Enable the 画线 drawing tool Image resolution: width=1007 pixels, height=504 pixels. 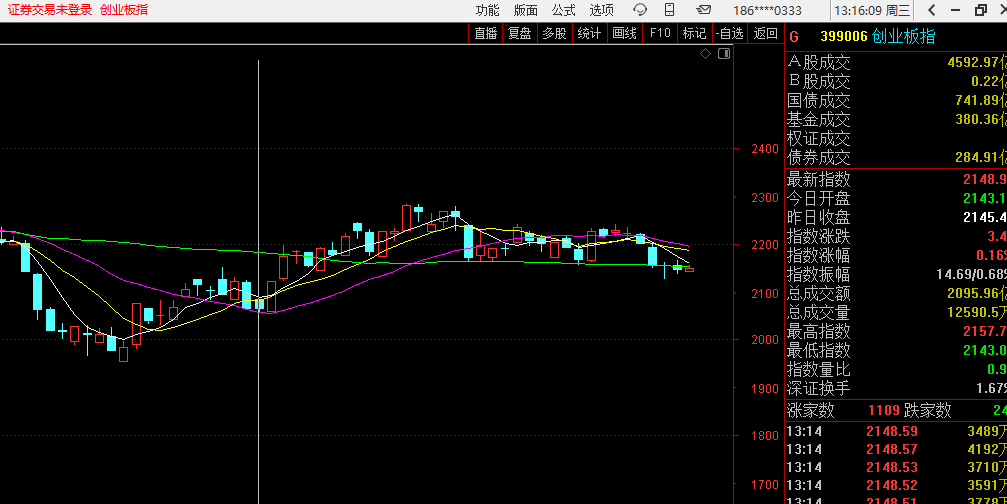624,33
